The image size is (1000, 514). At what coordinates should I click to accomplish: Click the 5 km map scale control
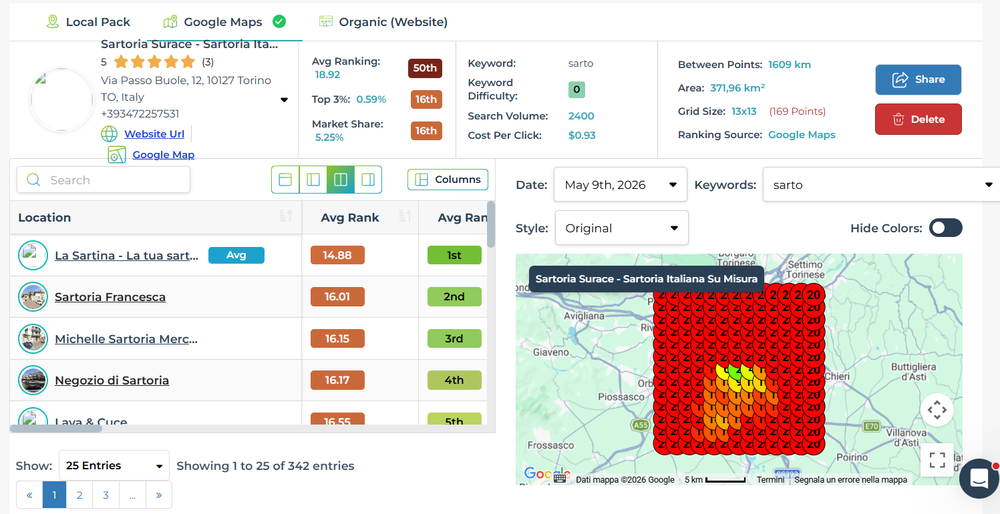(716, 480)
